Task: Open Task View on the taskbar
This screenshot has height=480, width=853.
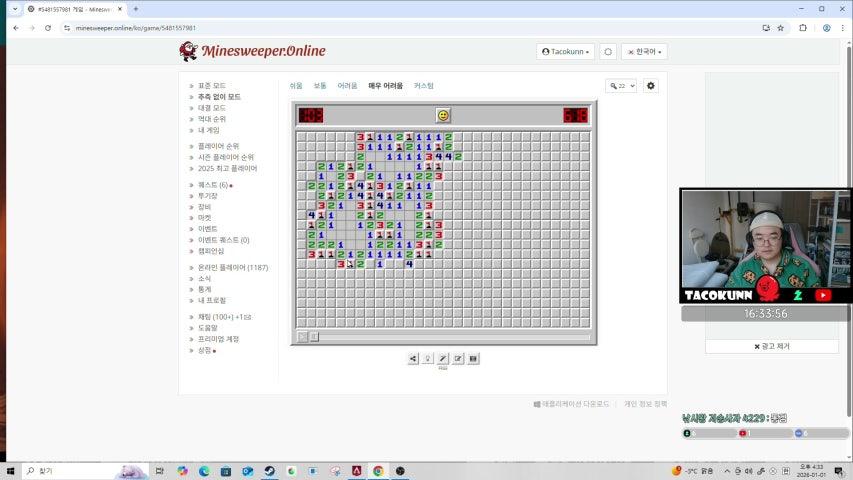Action: tap(159, 471)
